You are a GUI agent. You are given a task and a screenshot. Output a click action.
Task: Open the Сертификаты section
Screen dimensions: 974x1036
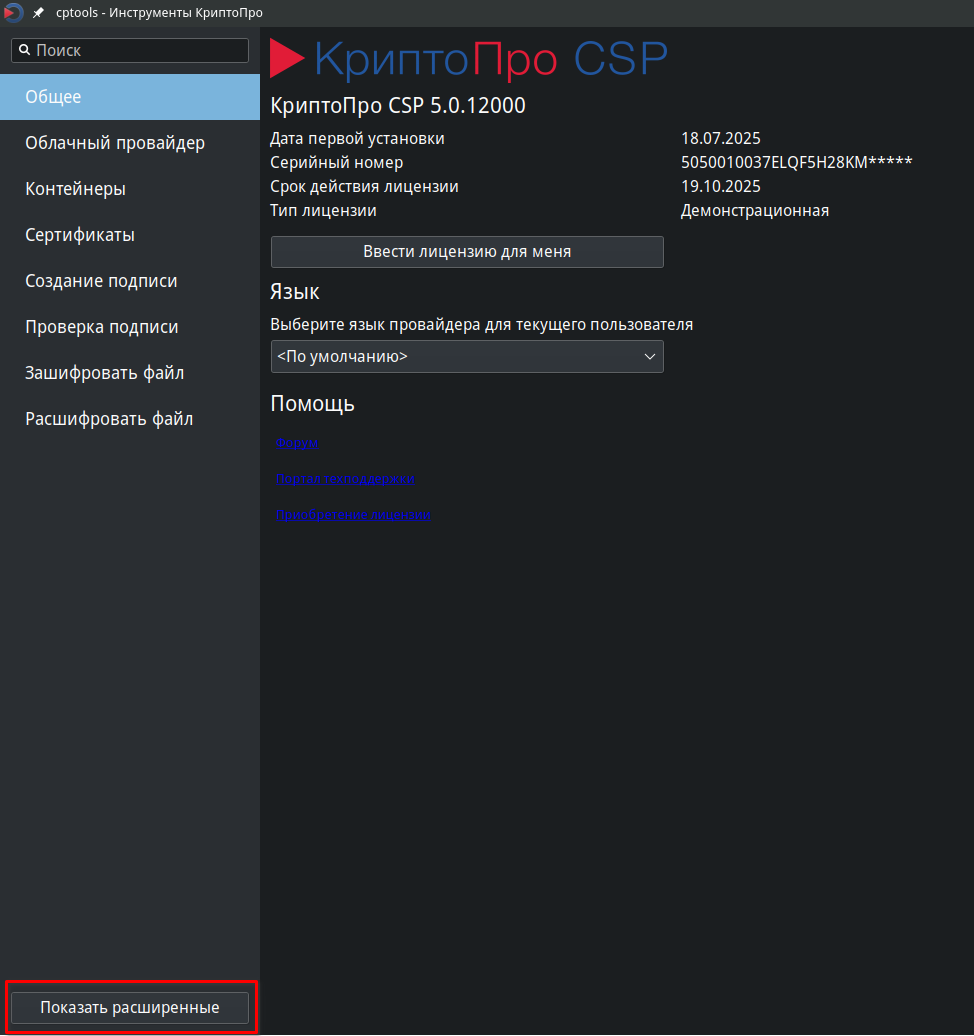tap(130, 235)
